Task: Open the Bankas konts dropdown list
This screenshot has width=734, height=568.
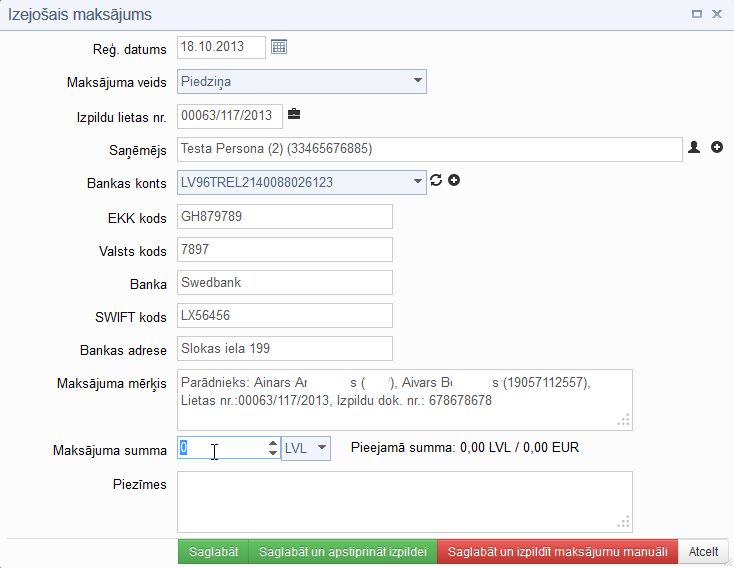Action: coord(417,182)
